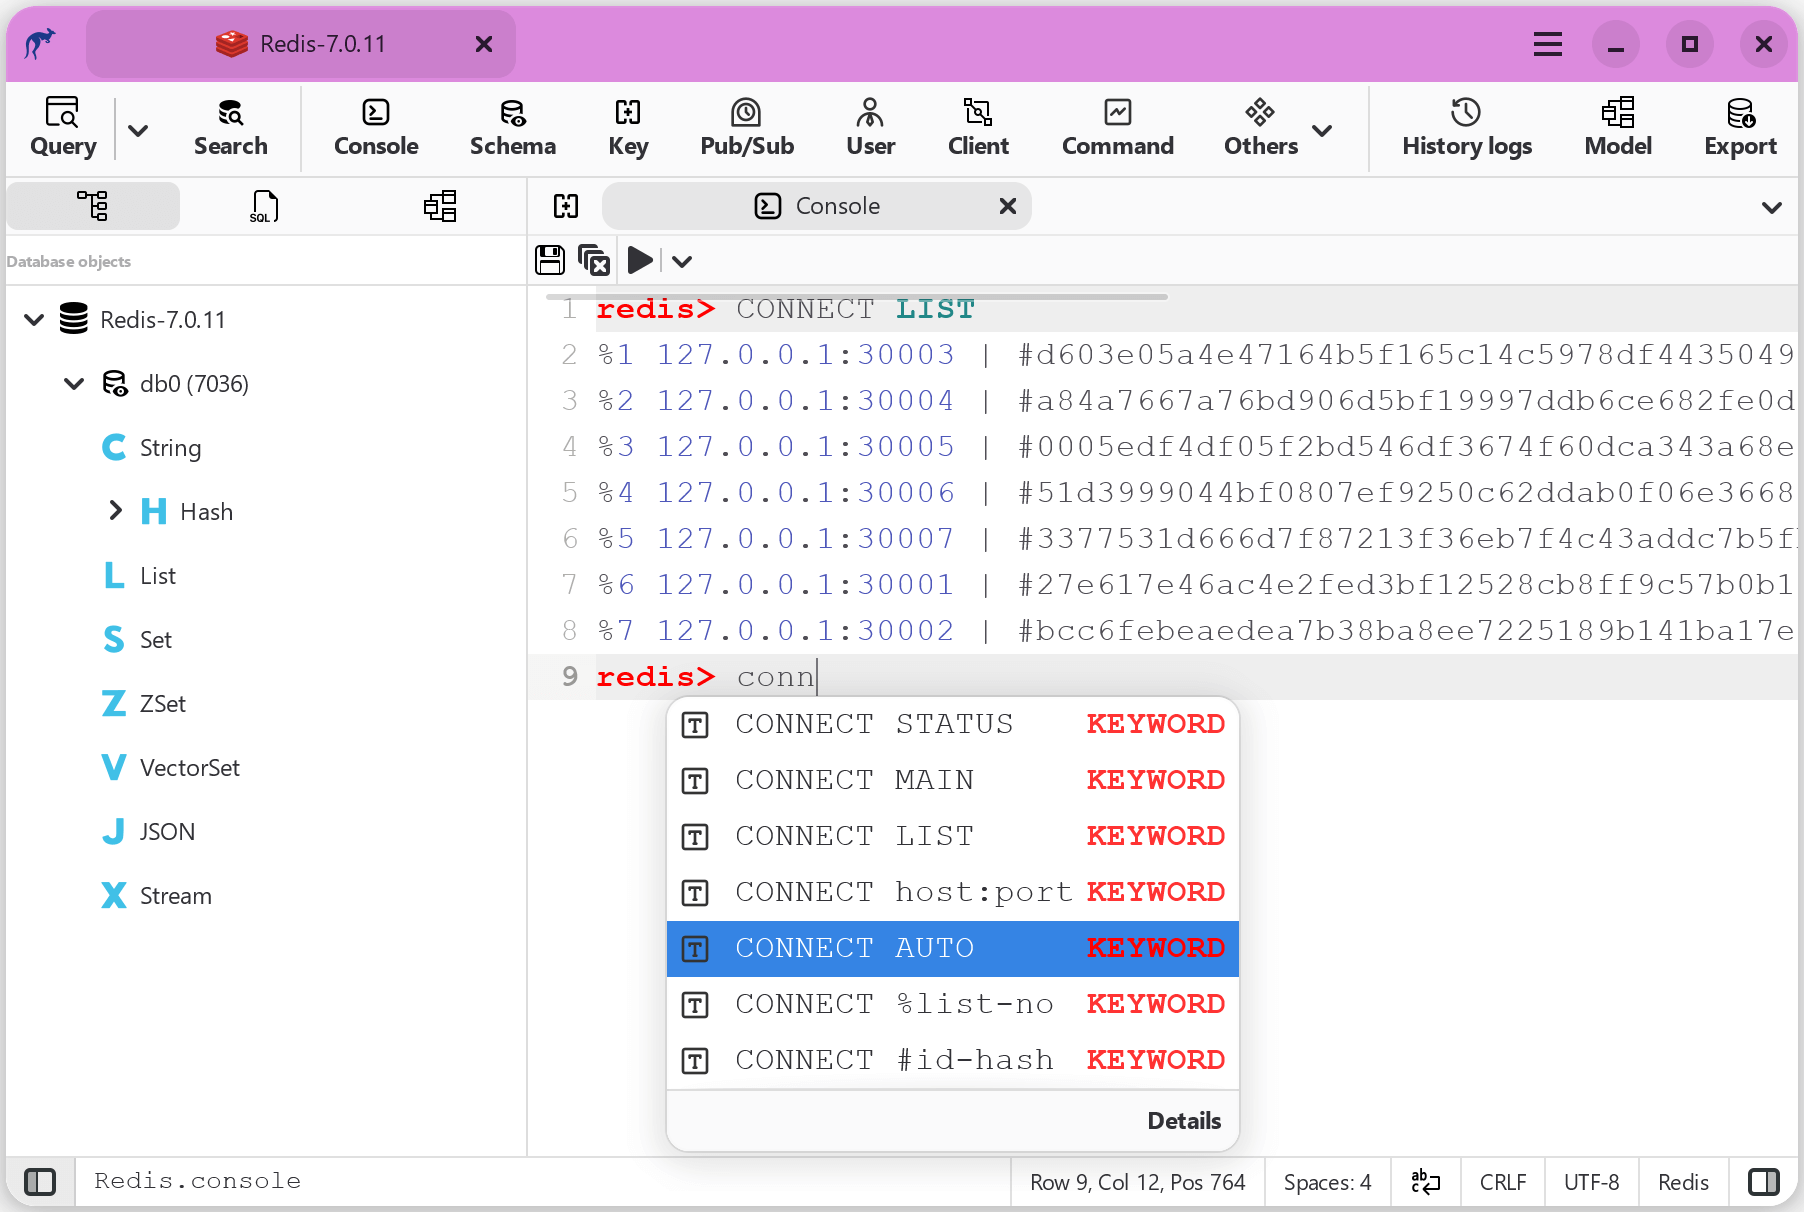This screenshot has height=1212, width=1804.
Task: Switch to the model diagram sidebar tab
Action: pos(440,206)
